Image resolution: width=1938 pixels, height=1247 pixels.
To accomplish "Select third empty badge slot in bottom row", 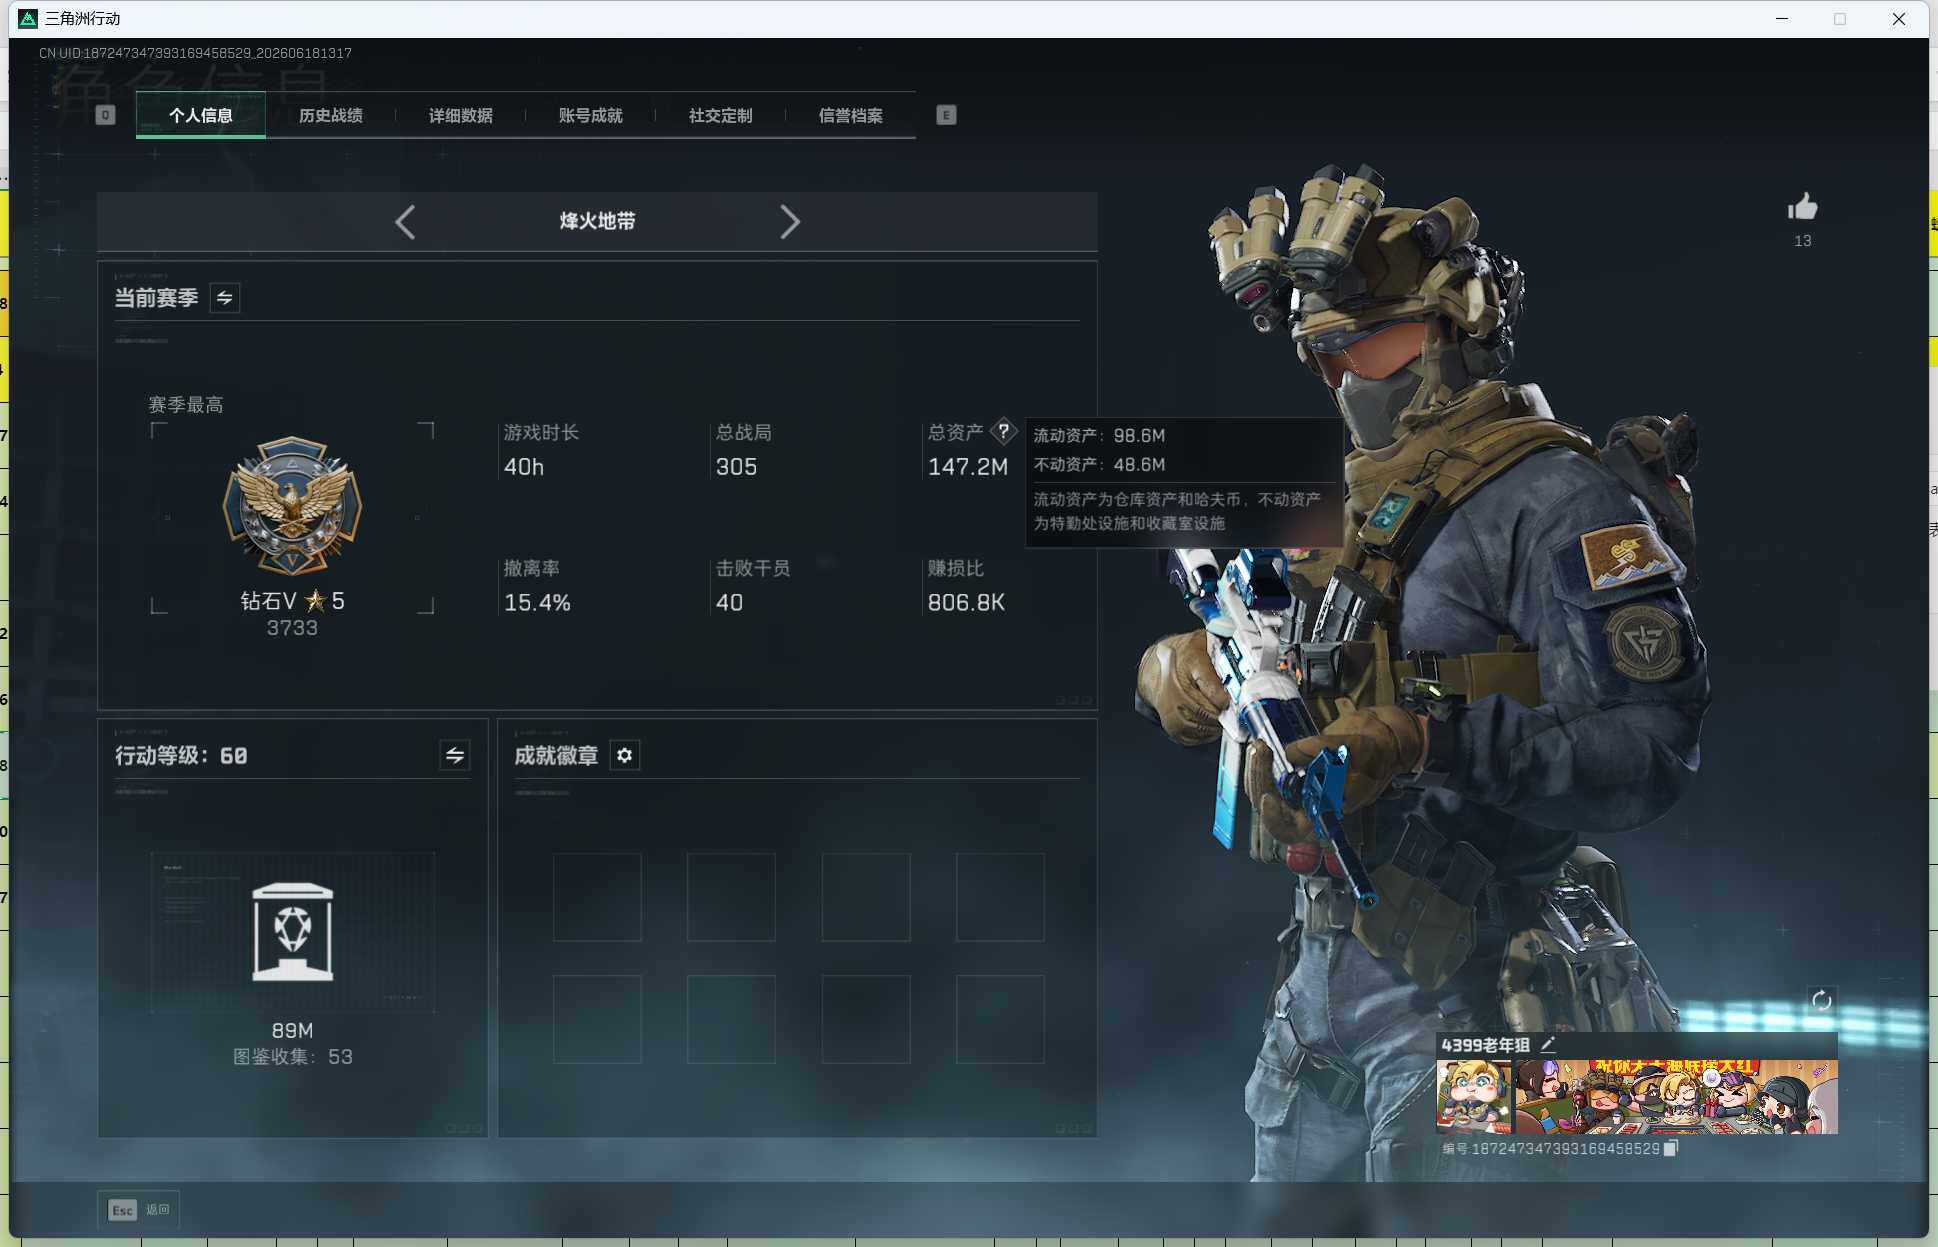I will point(866,1019).
